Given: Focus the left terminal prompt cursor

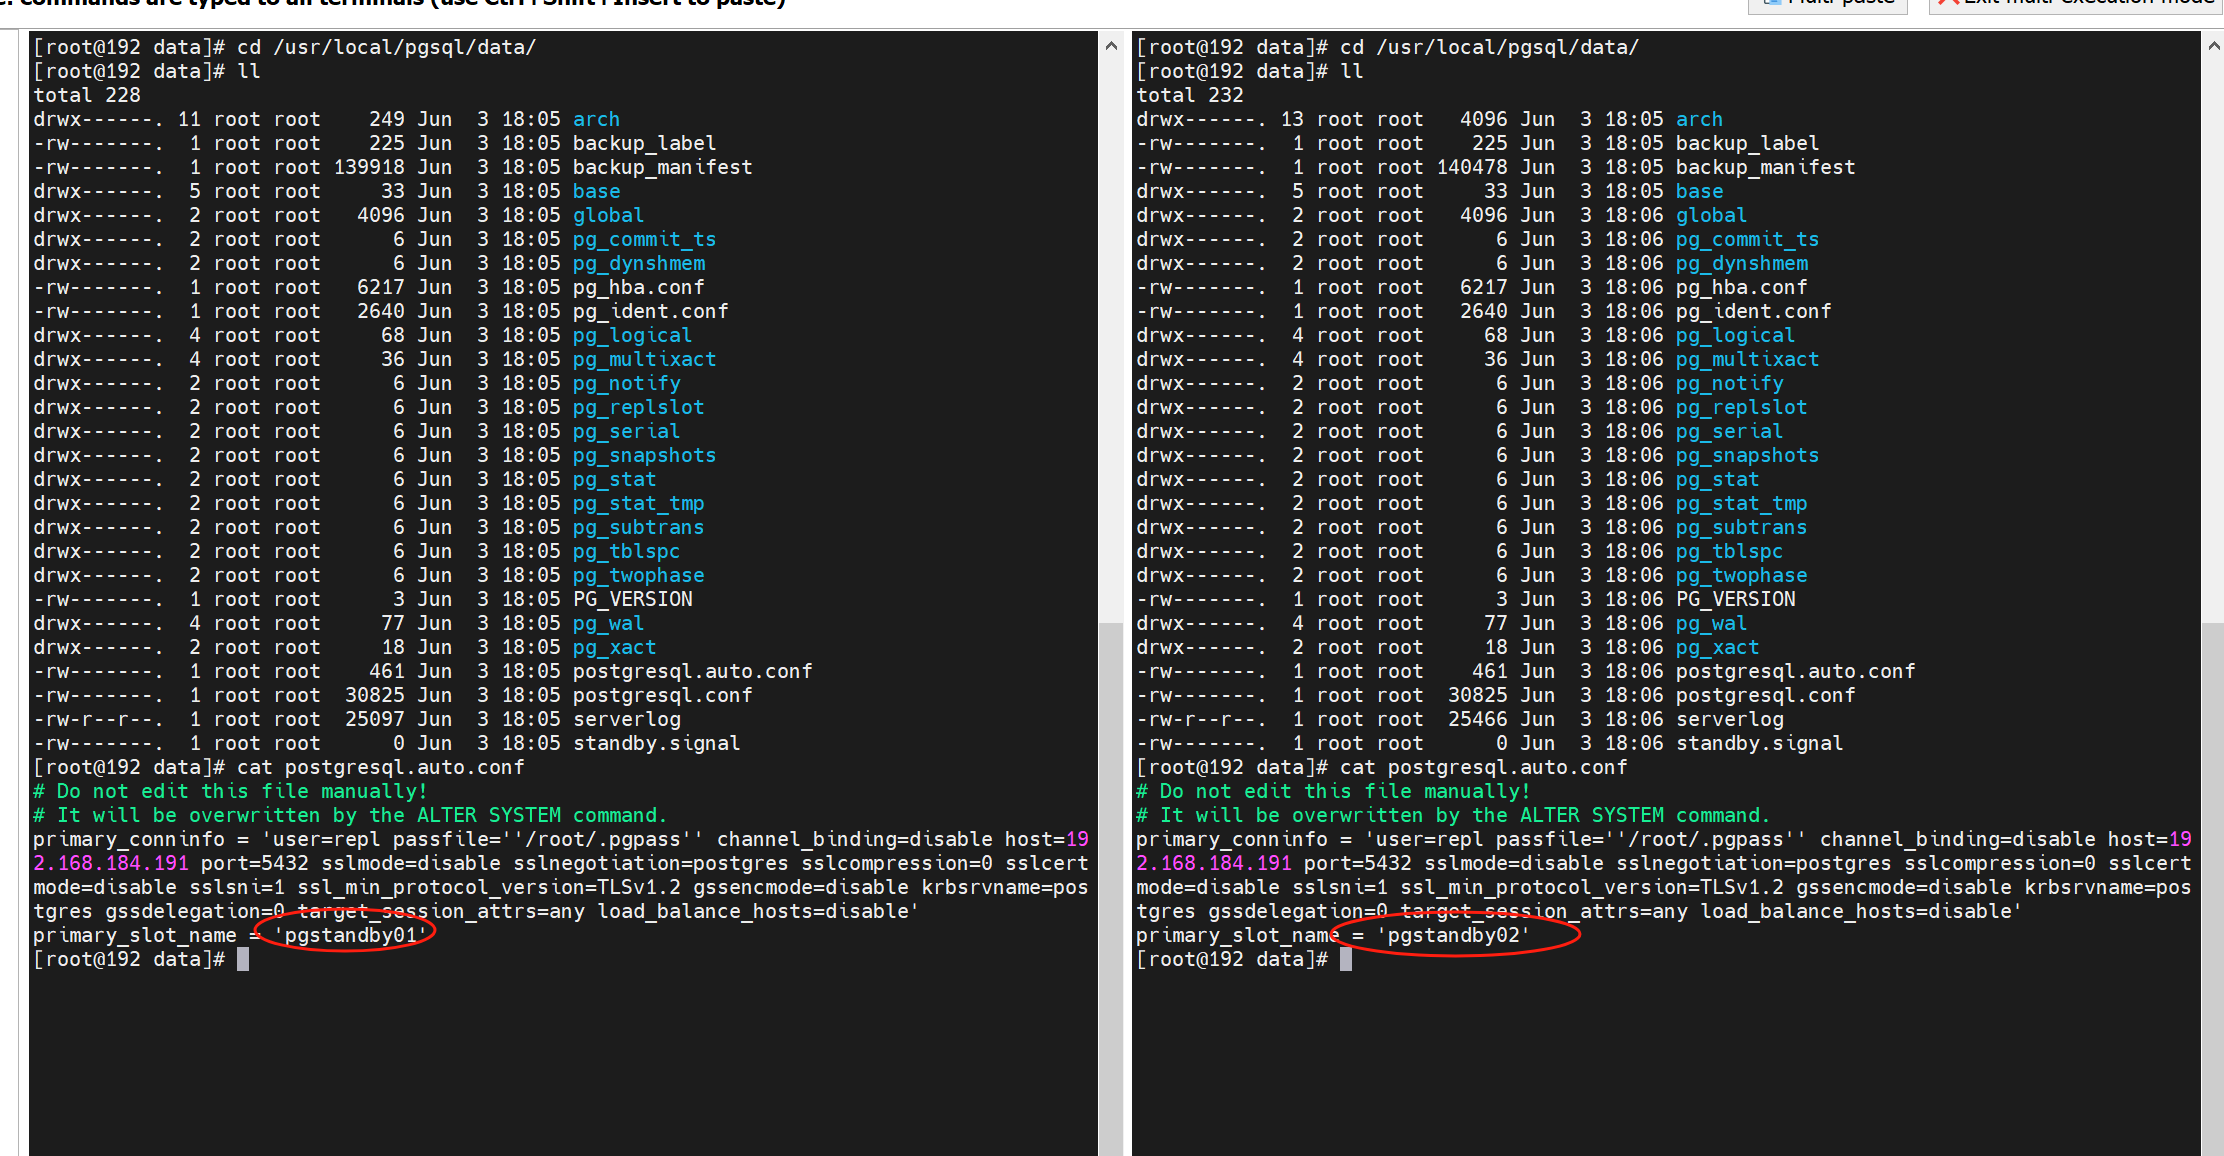Looking at the screenshot, I should (243, 959).
